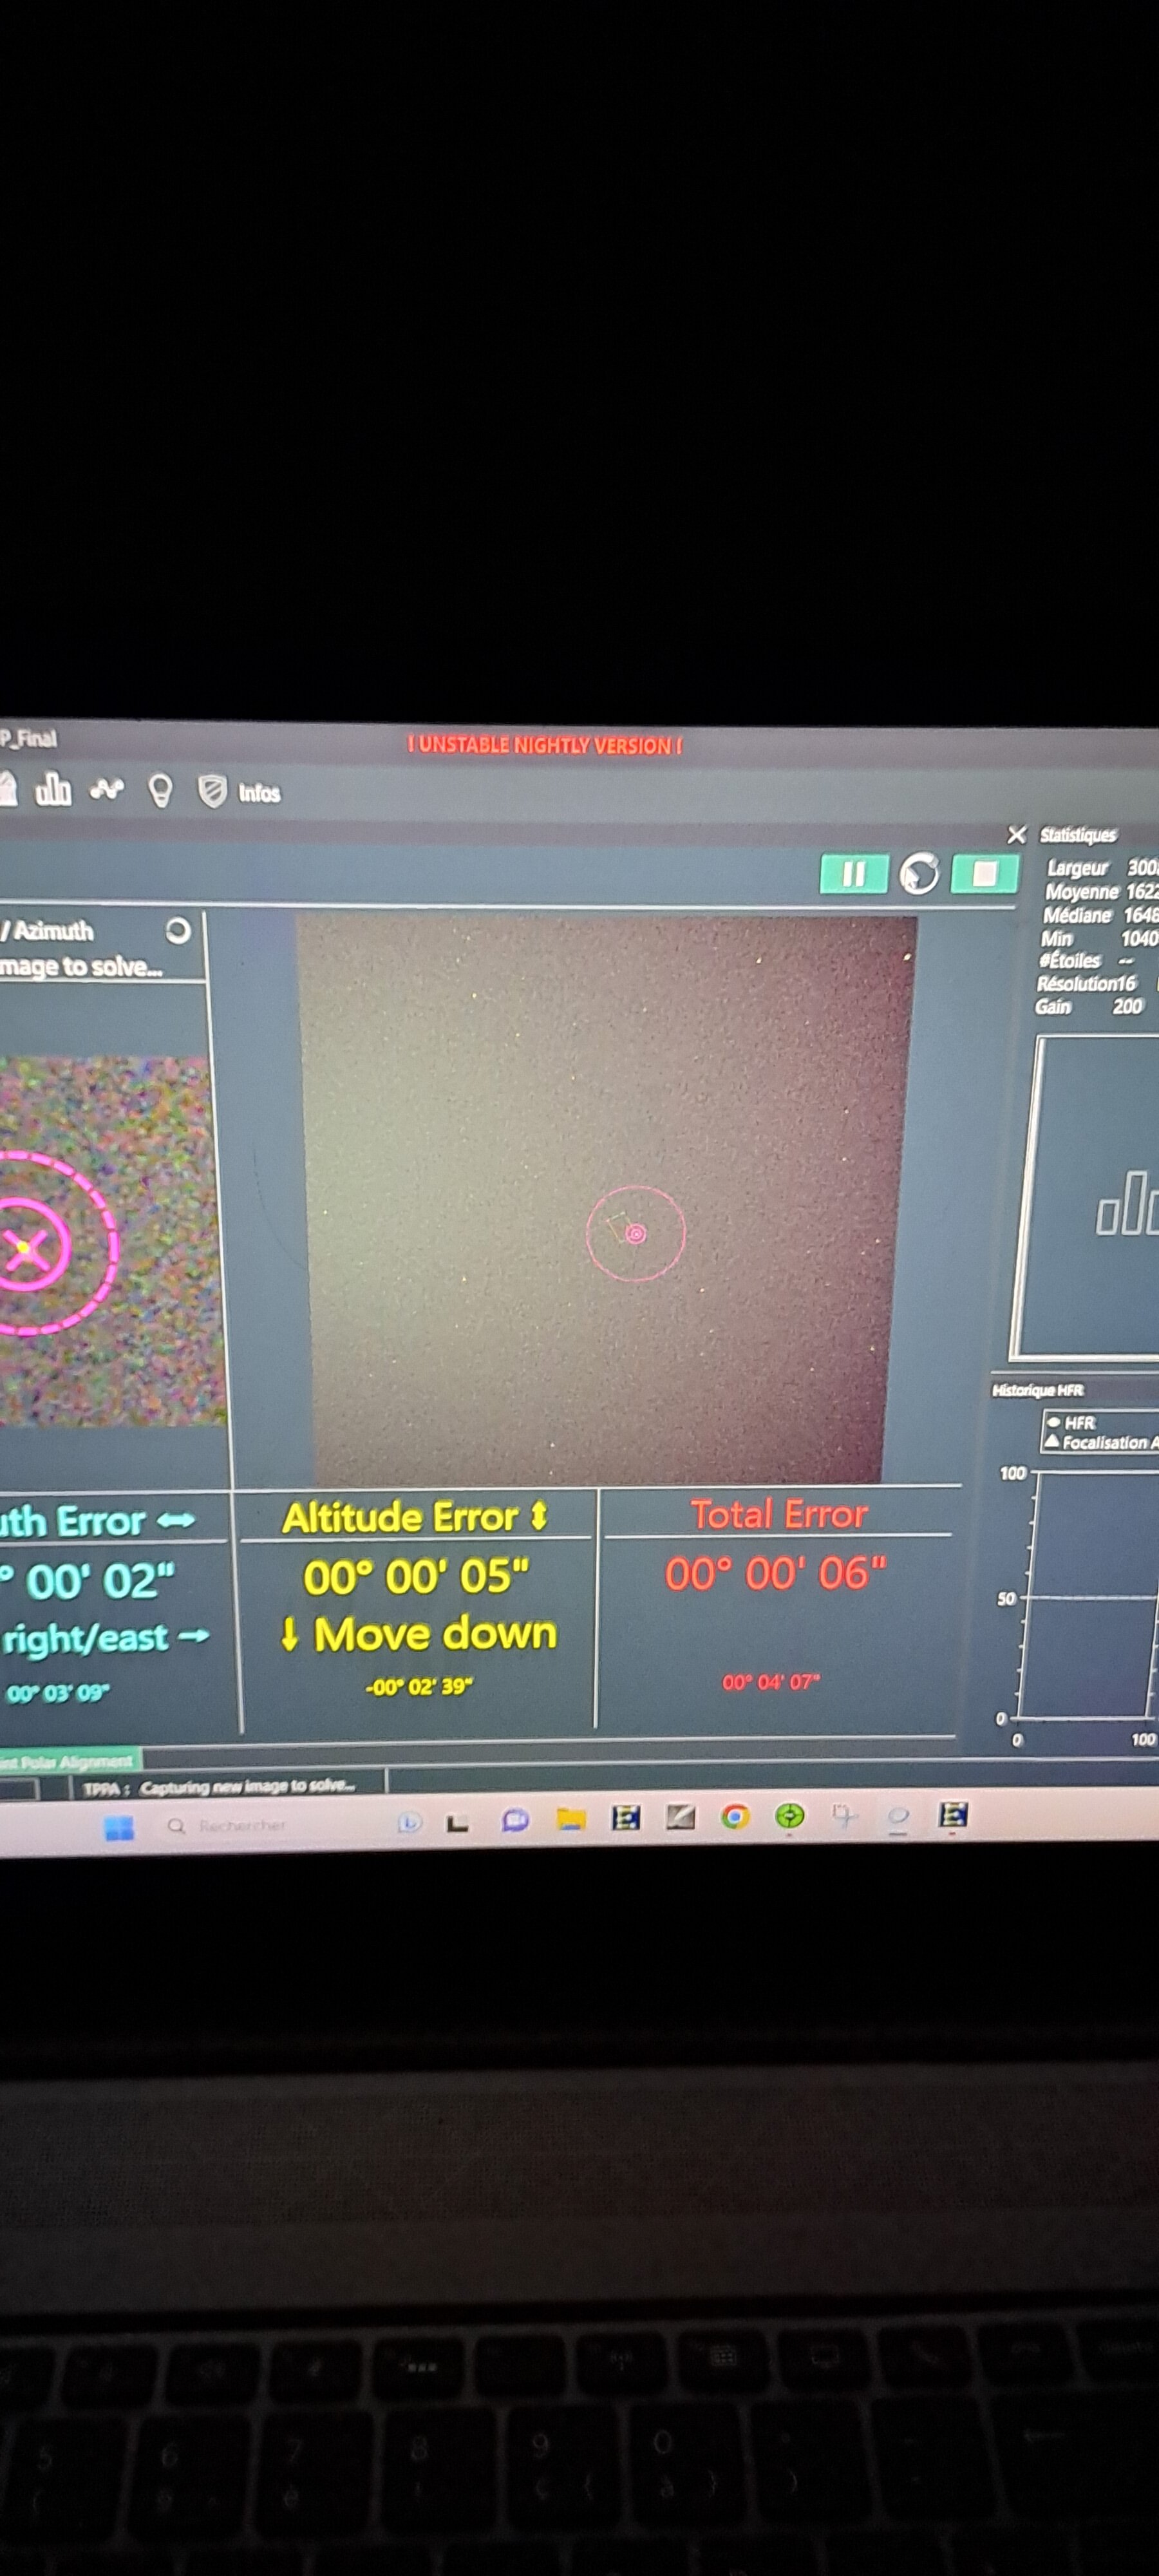Stop the polar alignment with the square button
The height and width of the screenshot is (2576, 1159).
[x=984, y=874]
